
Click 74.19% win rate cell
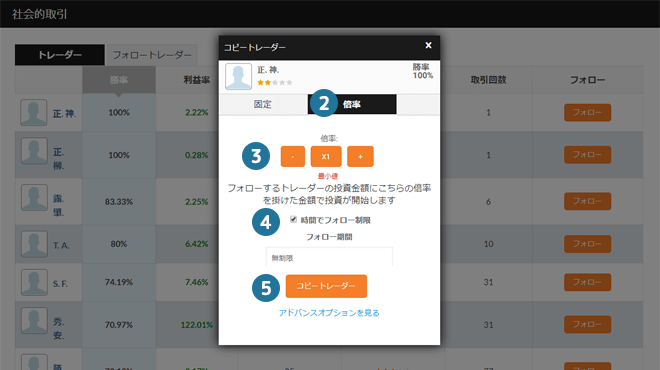(119, 282)
